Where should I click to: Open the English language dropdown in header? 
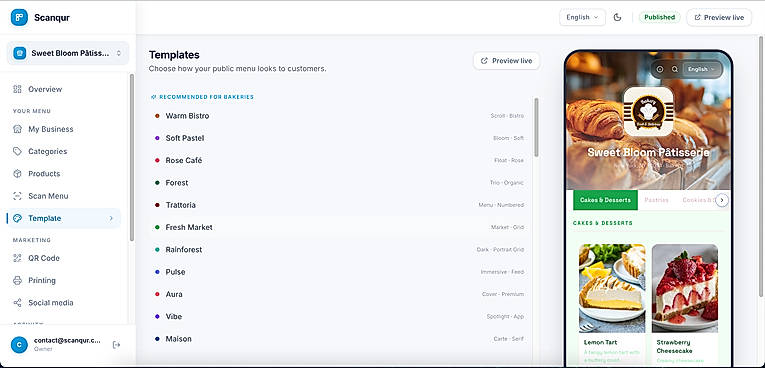click(582, 17)
